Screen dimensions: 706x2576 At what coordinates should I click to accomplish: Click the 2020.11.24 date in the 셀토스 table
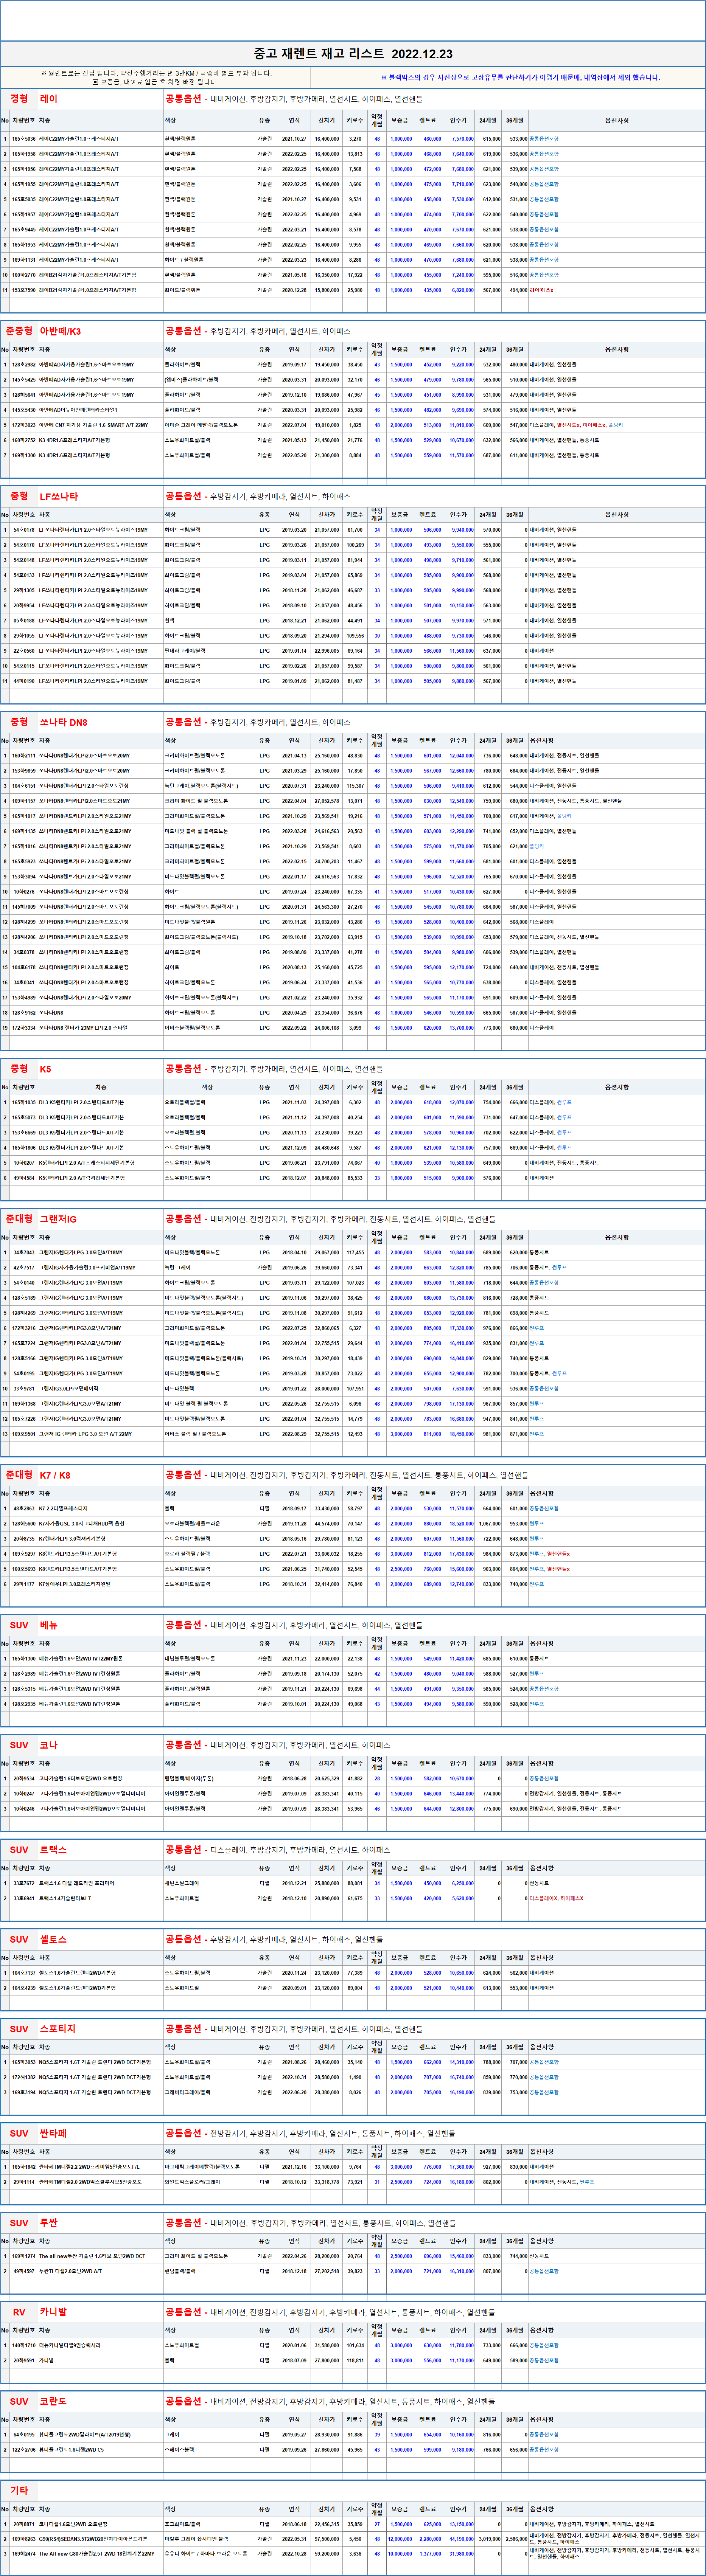point(294,1973)
